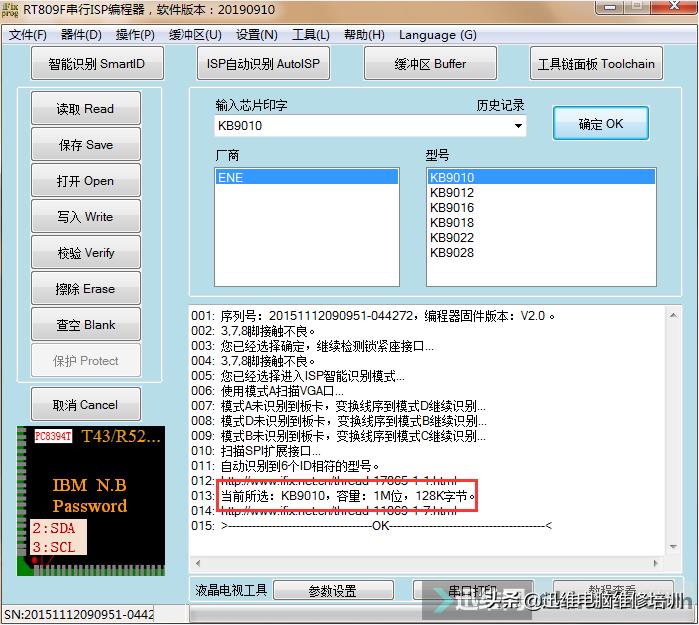Click log line 006 使用模式A扫描VGA口
Image resolution: width=699 pixels, height=625 pixels.
[267, 391]
